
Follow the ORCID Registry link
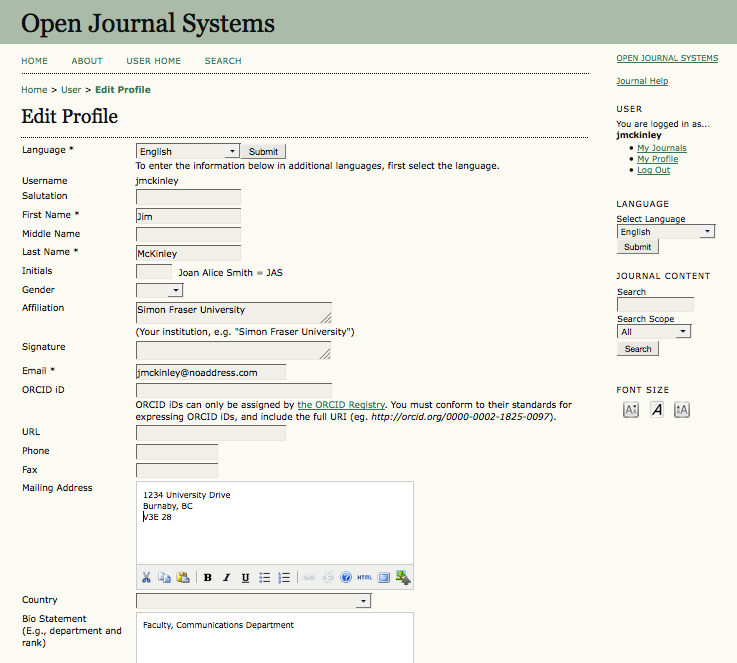pyautogui.click(x=341, y=405)
